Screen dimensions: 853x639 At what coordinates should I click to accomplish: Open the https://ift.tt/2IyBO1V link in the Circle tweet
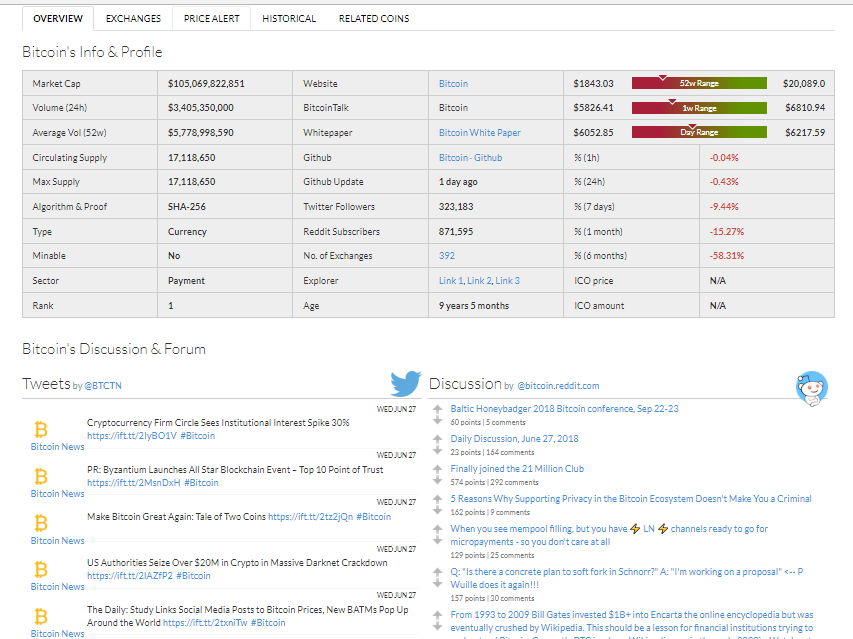[x=132, y=436]
